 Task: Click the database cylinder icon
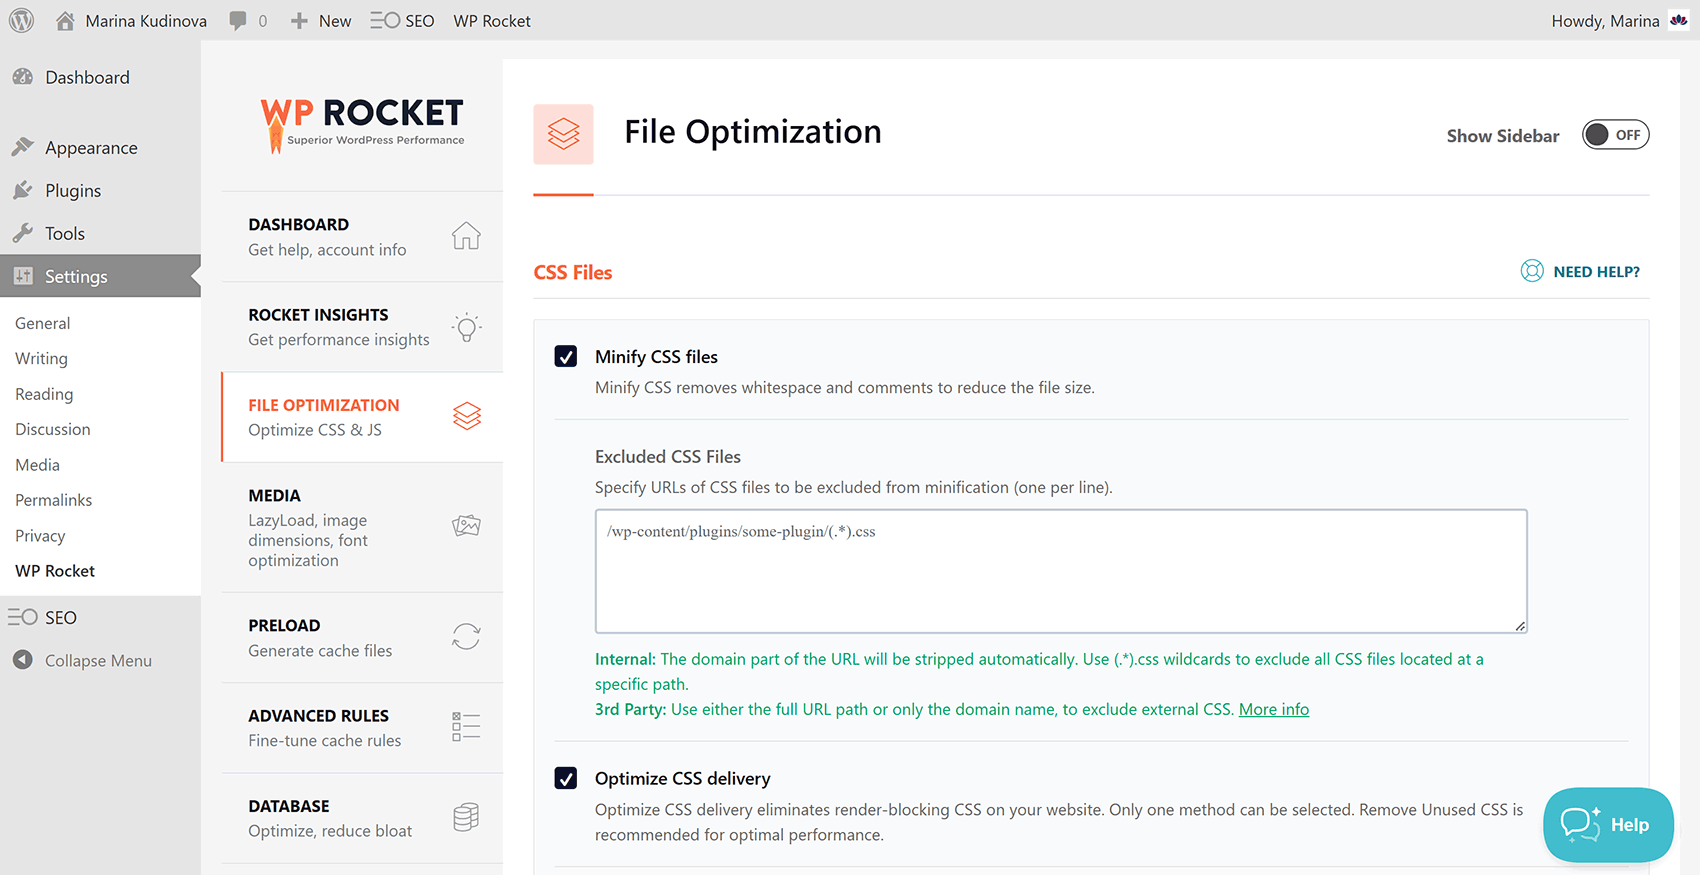(466, 817)
